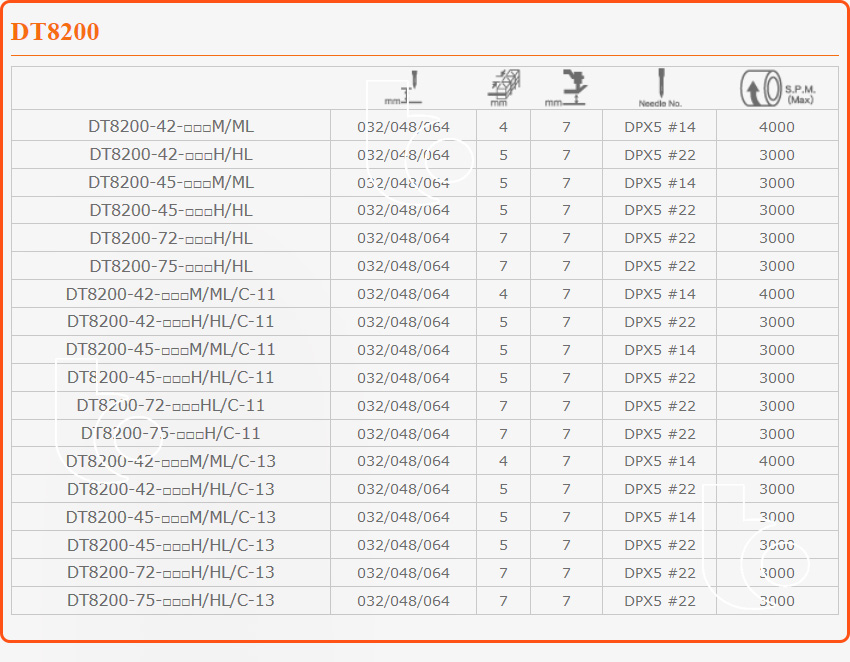Click DPX5 #22 in DT8200-42-□□□H/HL/C-13 row

tap(660, 490)
